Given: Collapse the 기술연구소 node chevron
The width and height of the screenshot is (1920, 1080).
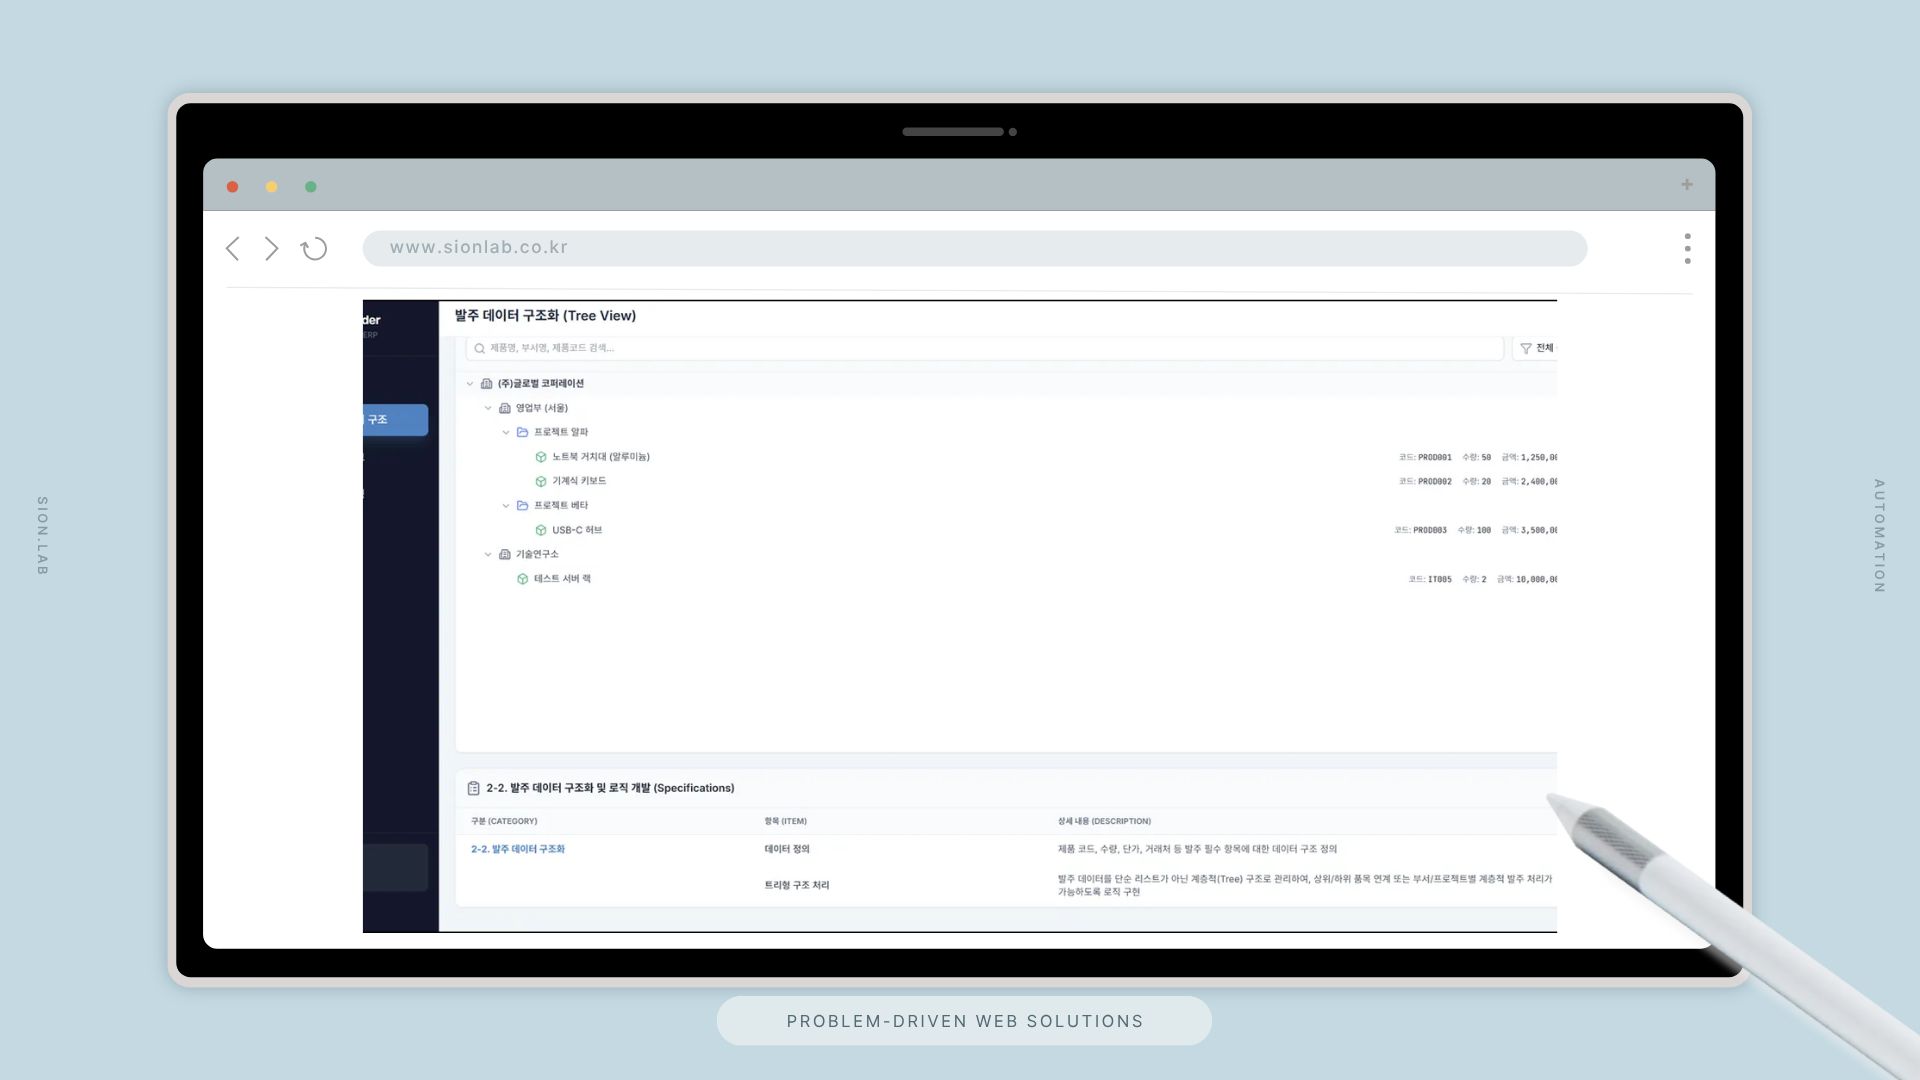Looking at the screenshot, I should [488, 555].
